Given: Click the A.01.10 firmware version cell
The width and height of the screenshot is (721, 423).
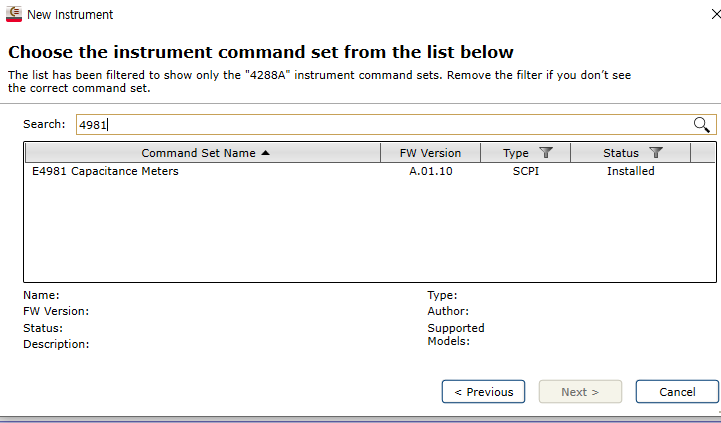Looking at the screenshot, I should coord(430,171).
